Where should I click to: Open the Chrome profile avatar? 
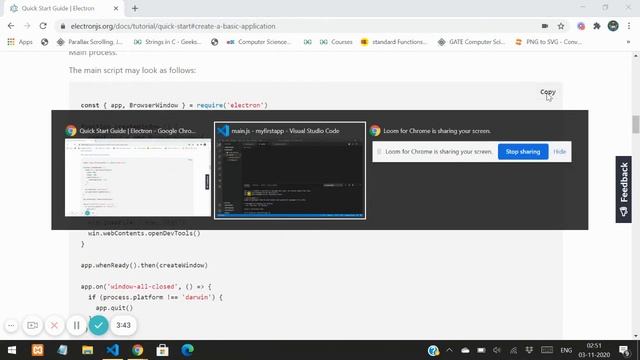click(x=613, y=26)
